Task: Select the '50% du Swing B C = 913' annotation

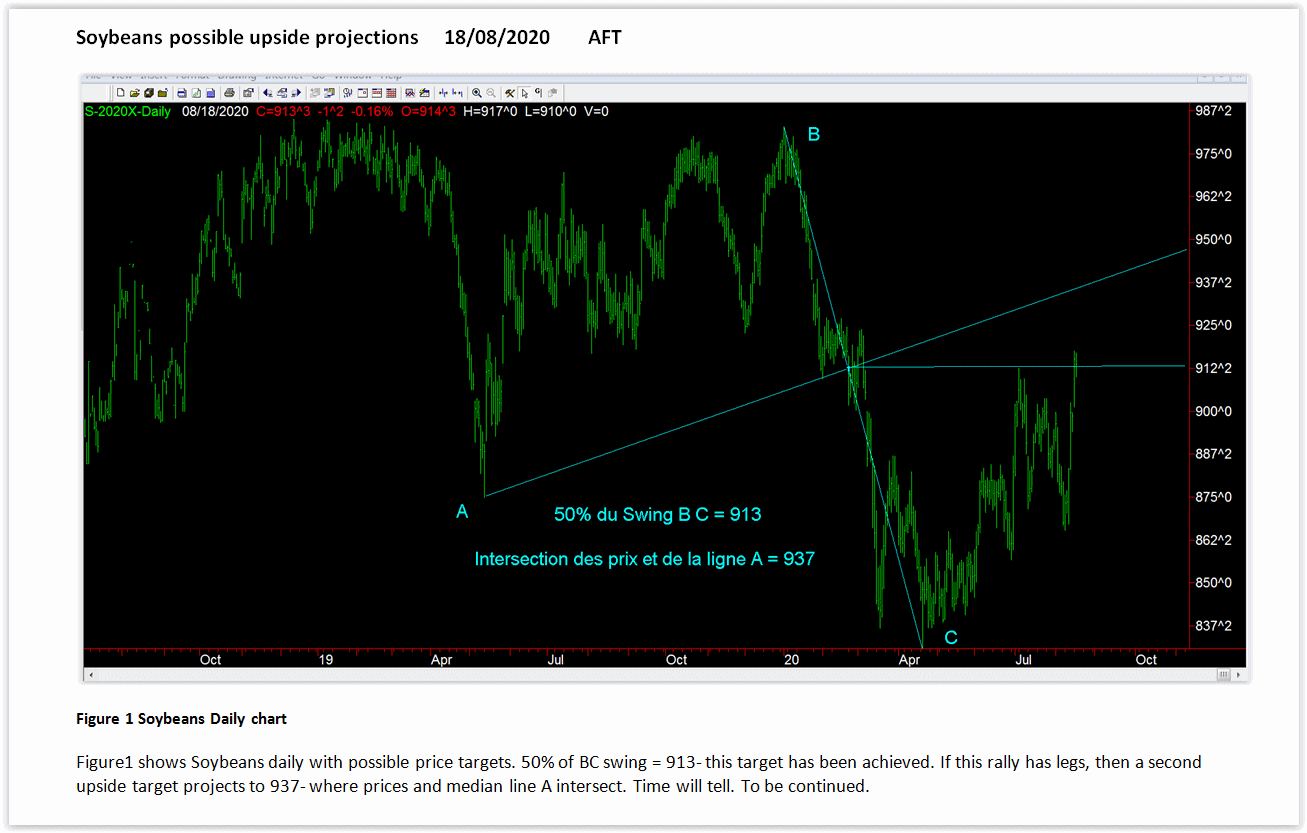Action: pyautogui.click(x=657, y=515)
